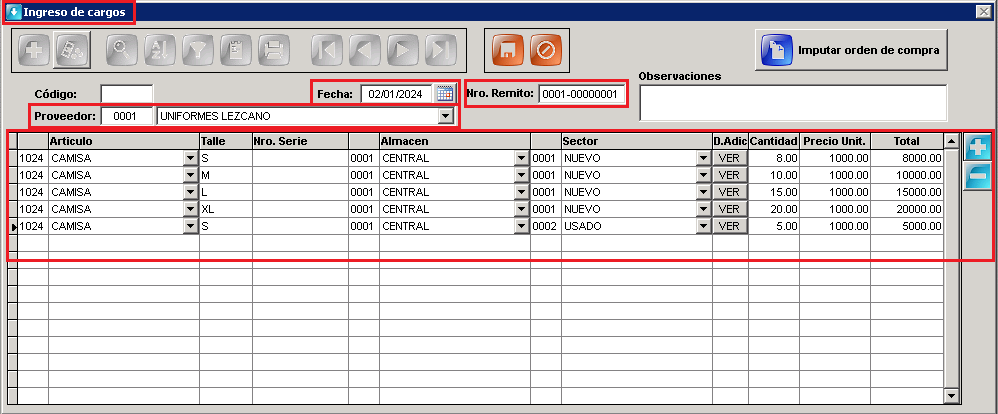Click VER button in the USADO row
This screenshot has width=998, height=414.
click(729, 226)
